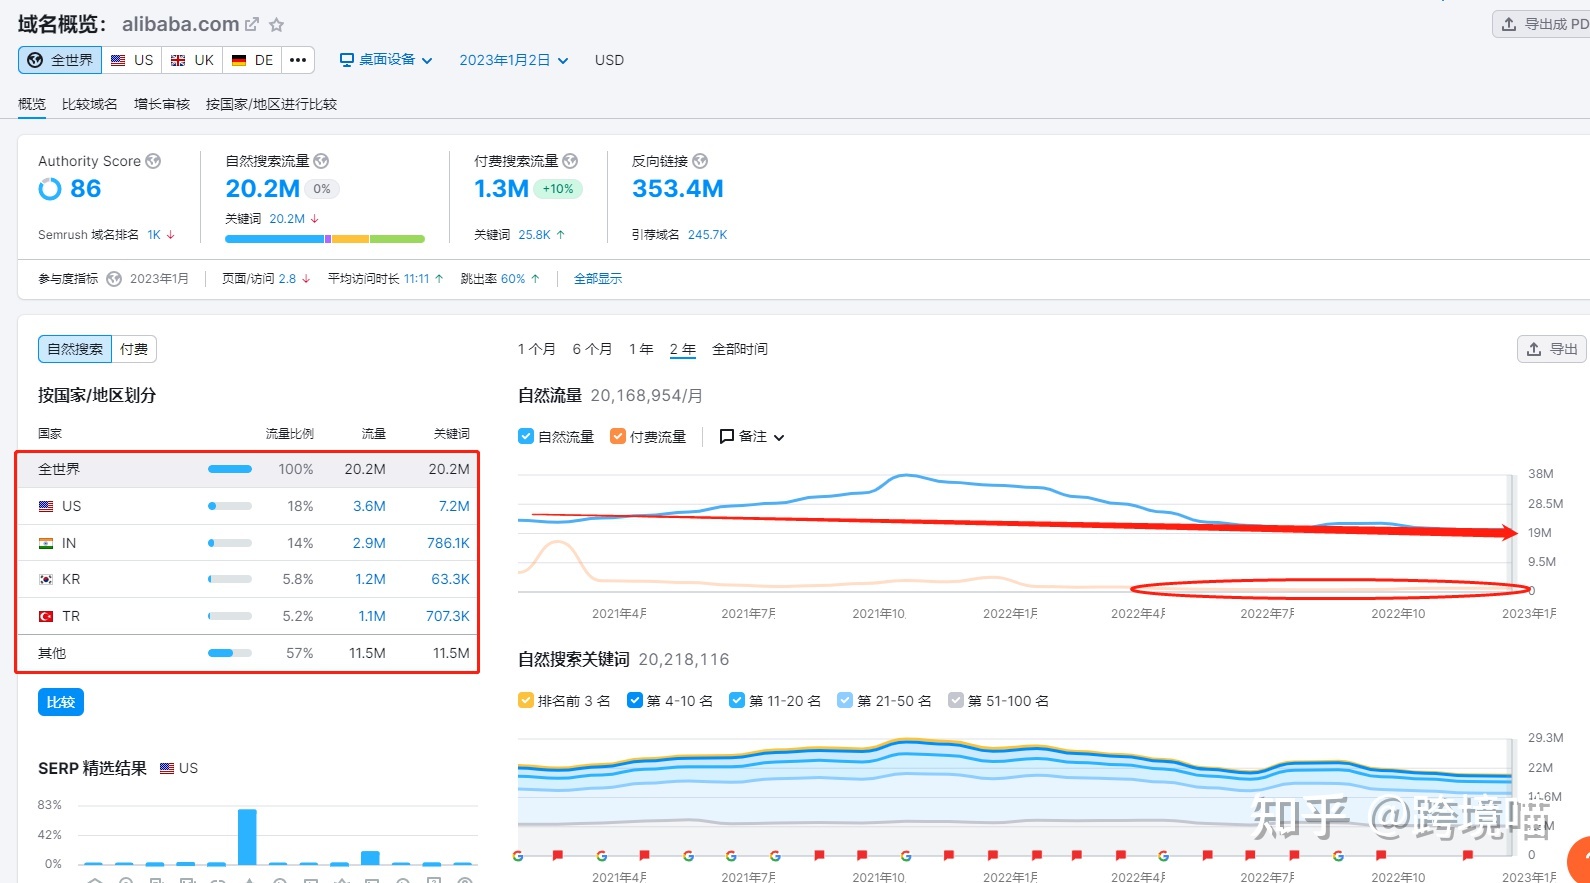This screenshot has width=1590, height=883.
Task: Open the 按国家/地区进行比较 tab
Action: [272, 104]
